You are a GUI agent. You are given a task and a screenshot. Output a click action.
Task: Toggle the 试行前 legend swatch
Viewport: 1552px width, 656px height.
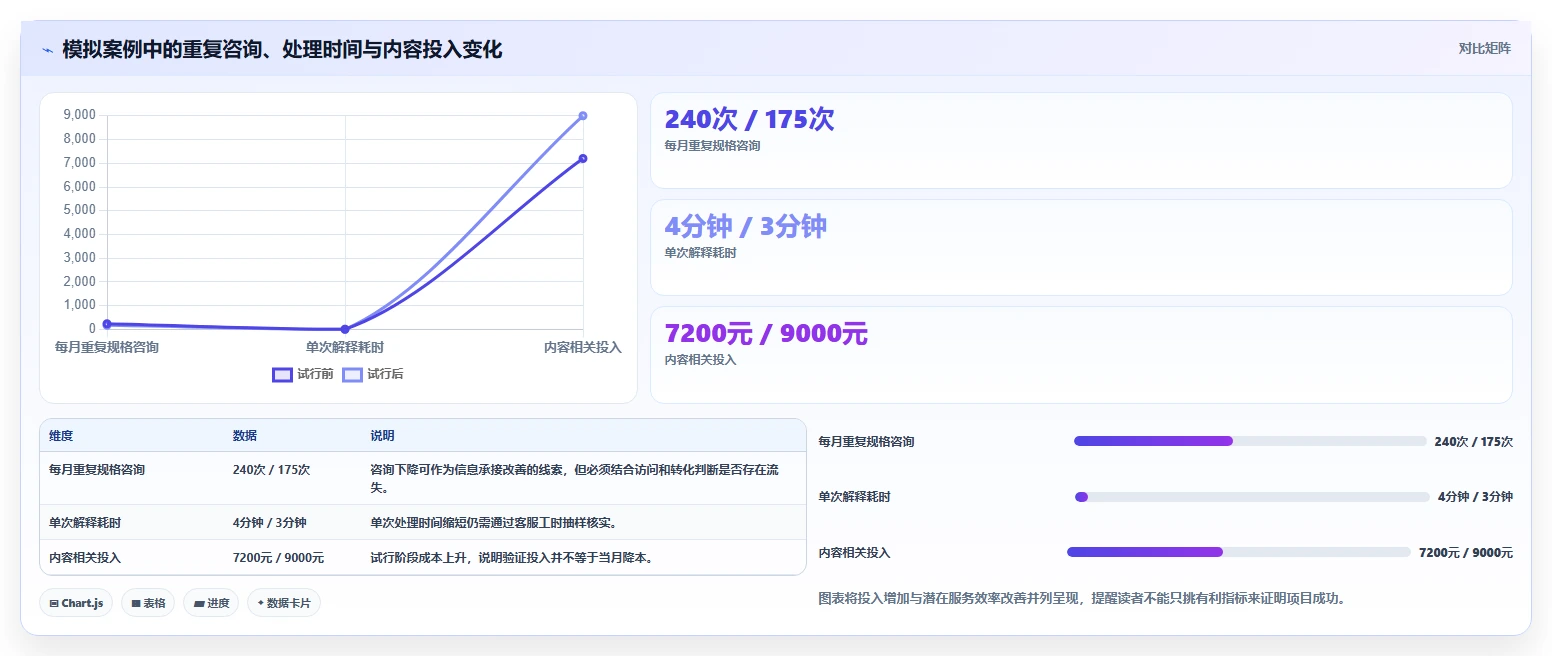pos(282,375)
